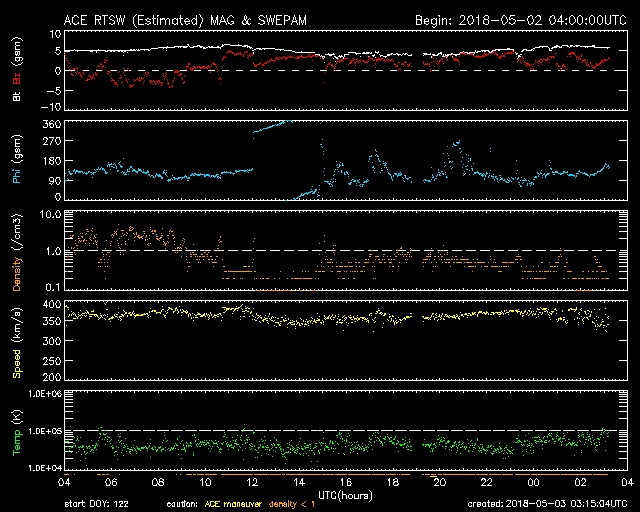This screenshot has width=640, height=512.
Task: Click the "08" hour label on time axis
Action: [158, 483]
